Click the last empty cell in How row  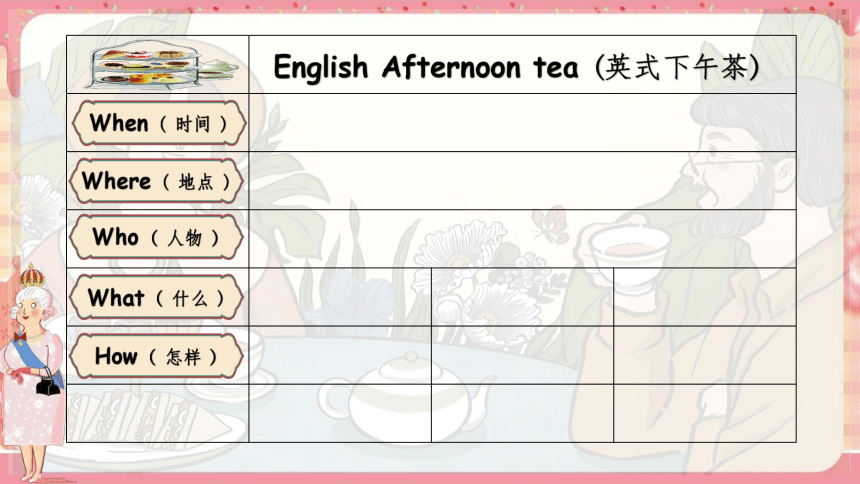(705, 355)
